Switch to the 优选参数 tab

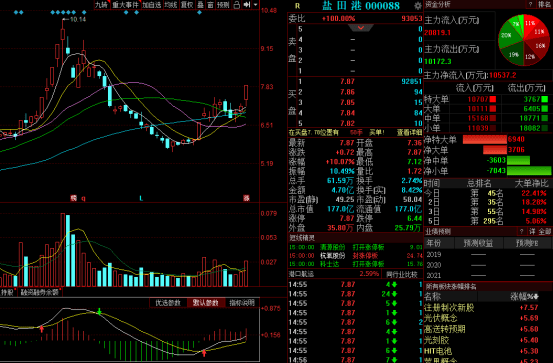point(168,303)
